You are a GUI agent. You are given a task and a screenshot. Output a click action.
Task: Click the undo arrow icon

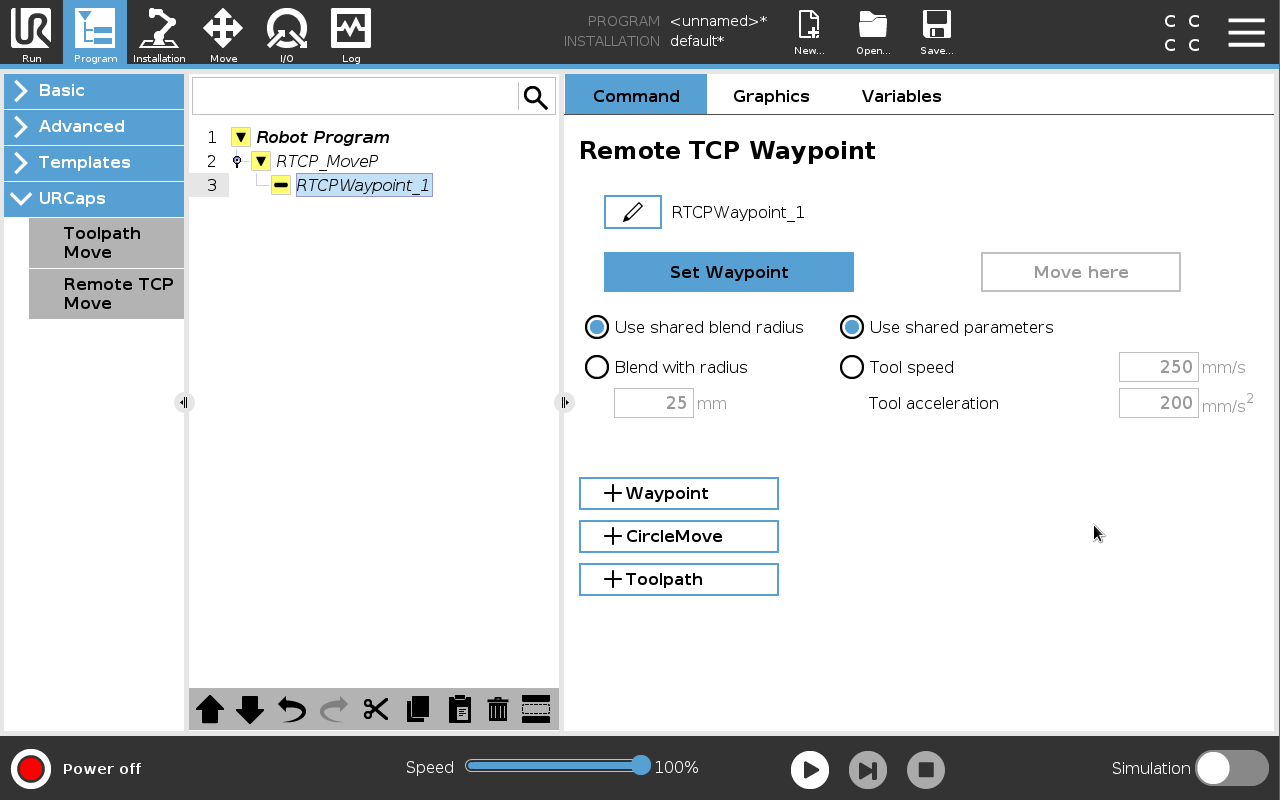pos(292,710)
